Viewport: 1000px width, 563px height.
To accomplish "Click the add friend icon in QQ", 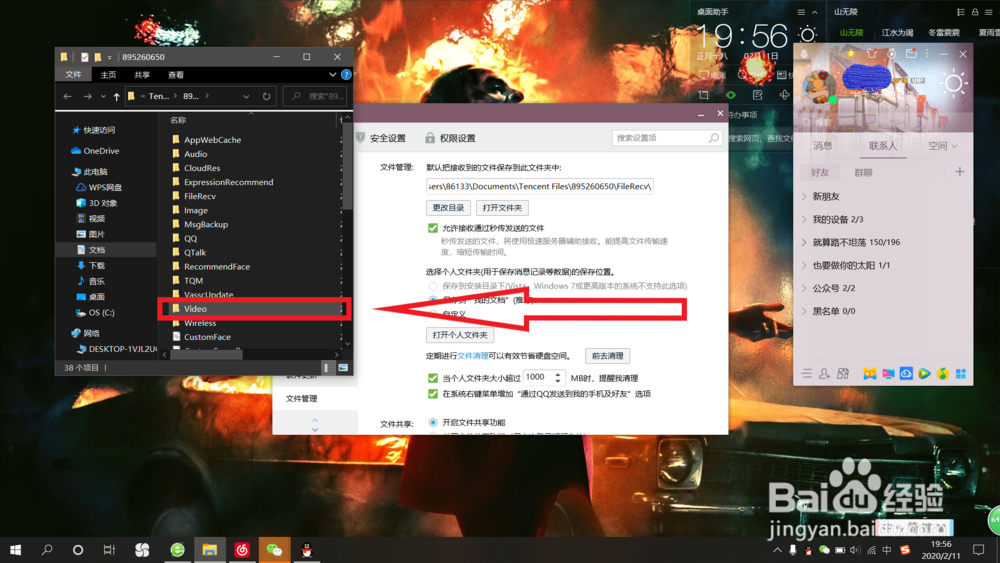I will click(x=825, y=374).
